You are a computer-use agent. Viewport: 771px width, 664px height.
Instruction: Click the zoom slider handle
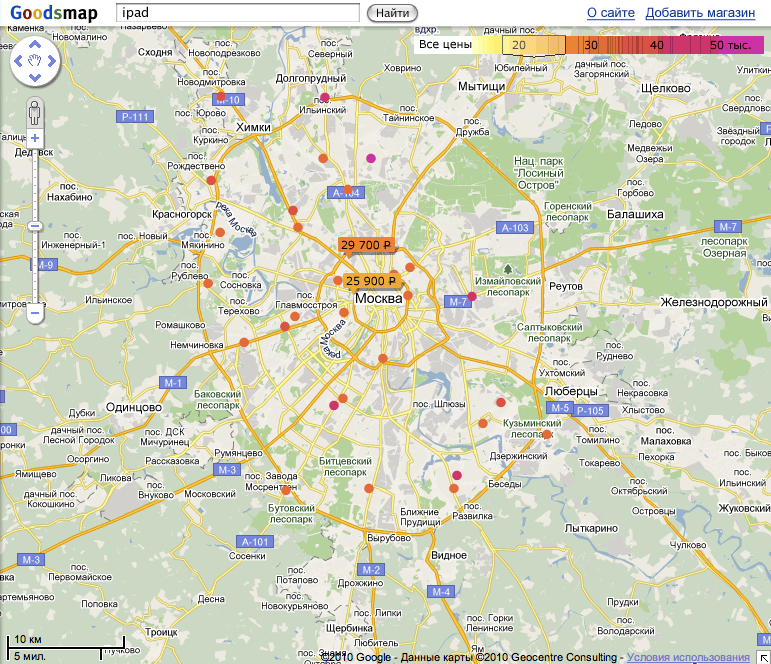(x=35, y=226)
